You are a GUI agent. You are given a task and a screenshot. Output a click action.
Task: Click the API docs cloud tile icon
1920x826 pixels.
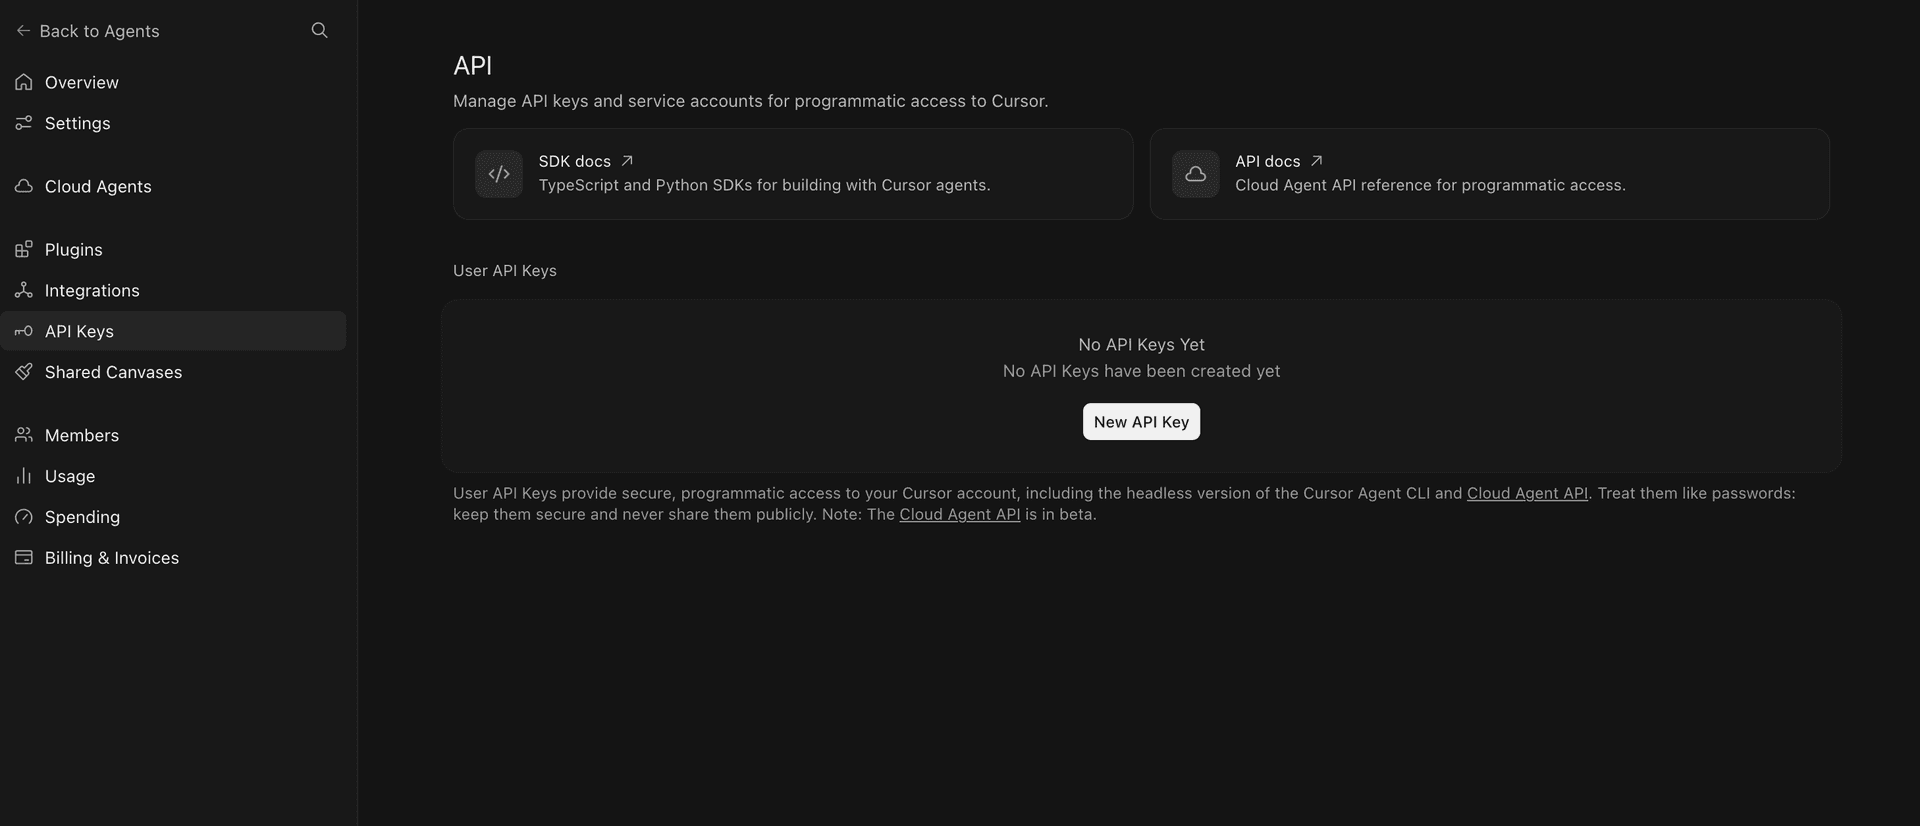click(x=1196, y=174)
